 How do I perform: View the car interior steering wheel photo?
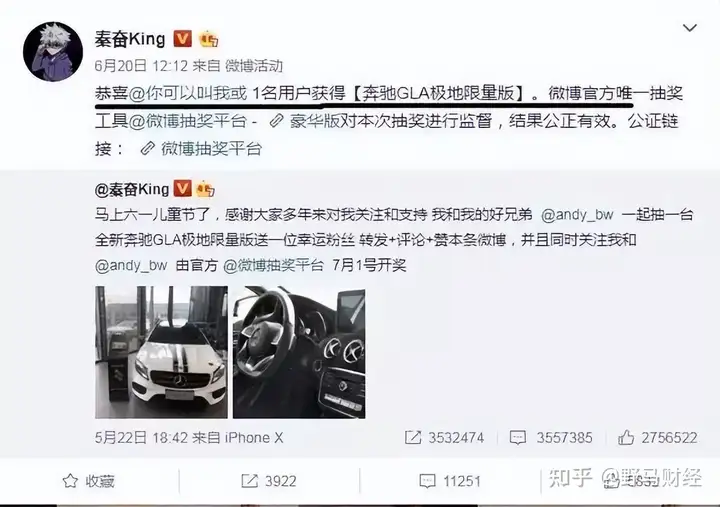[299, 352]
